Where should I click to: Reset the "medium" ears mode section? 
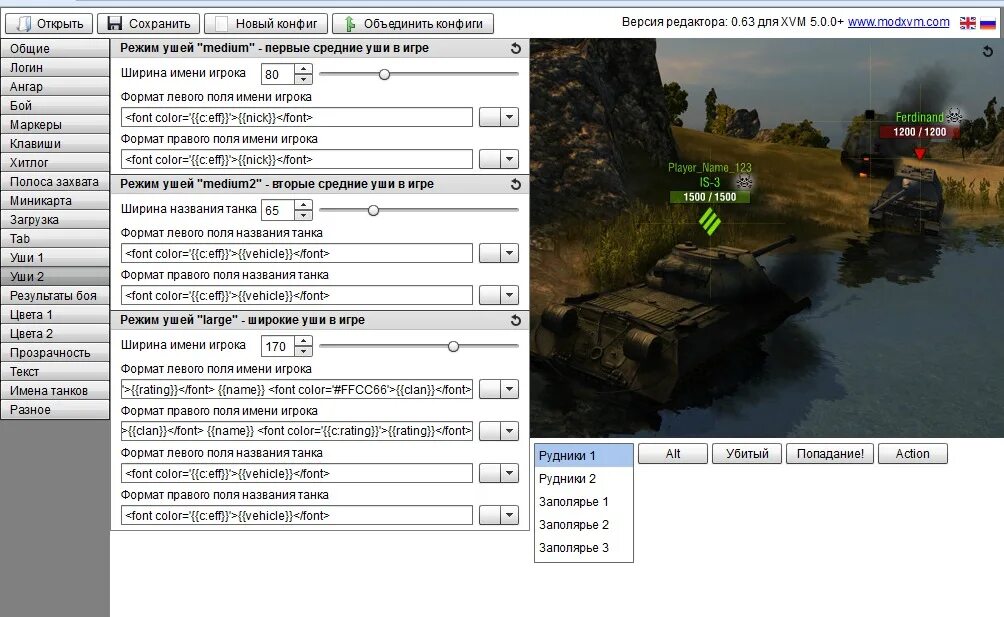[x=515, y=48]
